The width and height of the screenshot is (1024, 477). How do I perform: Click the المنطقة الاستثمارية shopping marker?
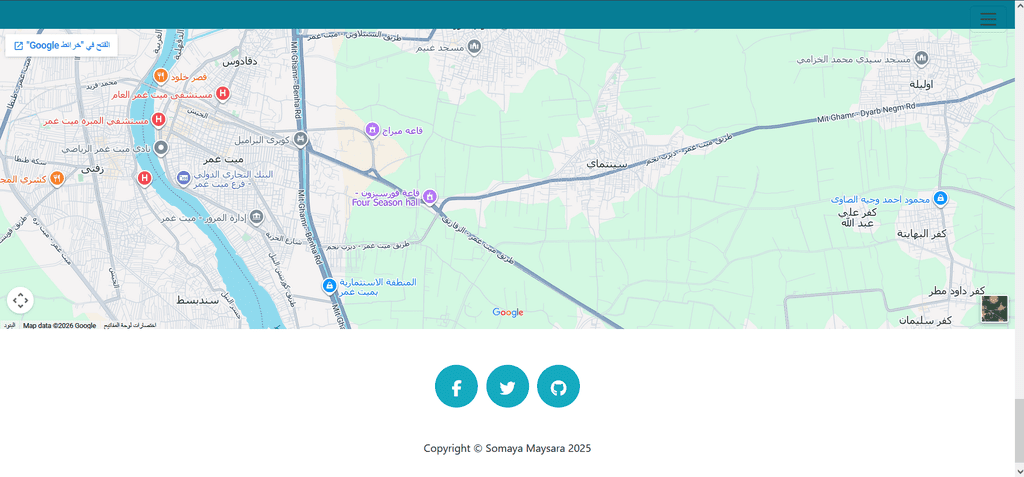[330, 286]
